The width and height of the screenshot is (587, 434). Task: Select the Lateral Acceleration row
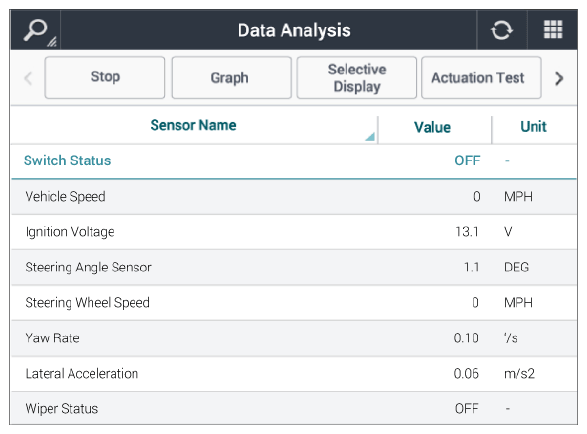(x=294, y=374)
